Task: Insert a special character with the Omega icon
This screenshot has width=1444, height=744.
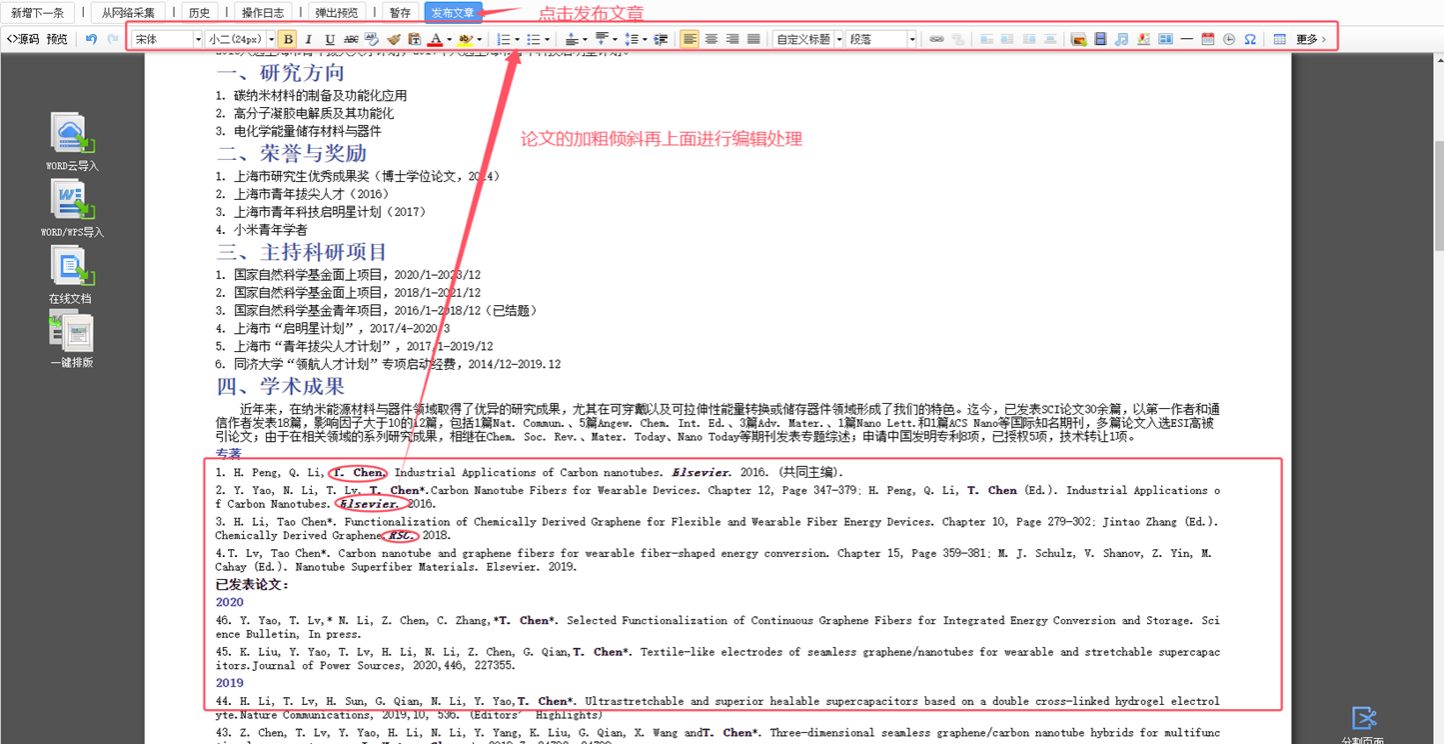Action: tap(1250, 39)
